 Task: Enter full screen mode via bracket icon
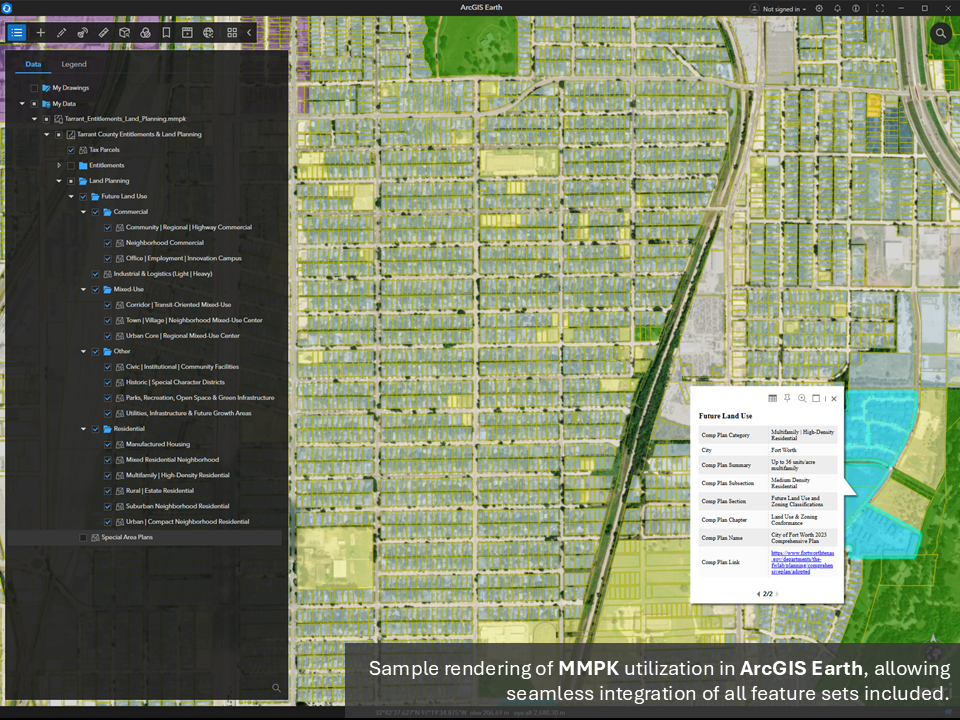pos(880,9)
